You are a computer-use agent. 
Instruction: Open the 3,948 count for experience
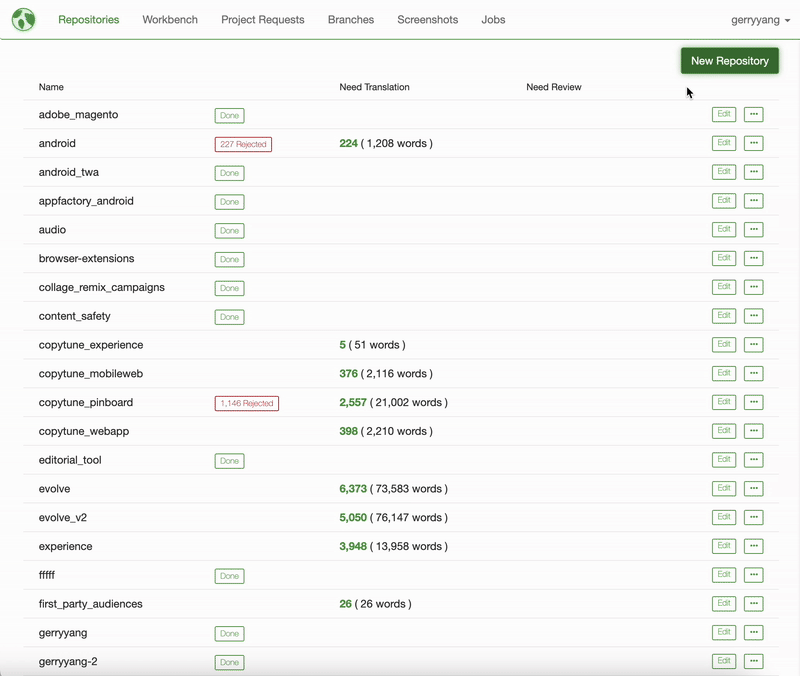point(353,546)
